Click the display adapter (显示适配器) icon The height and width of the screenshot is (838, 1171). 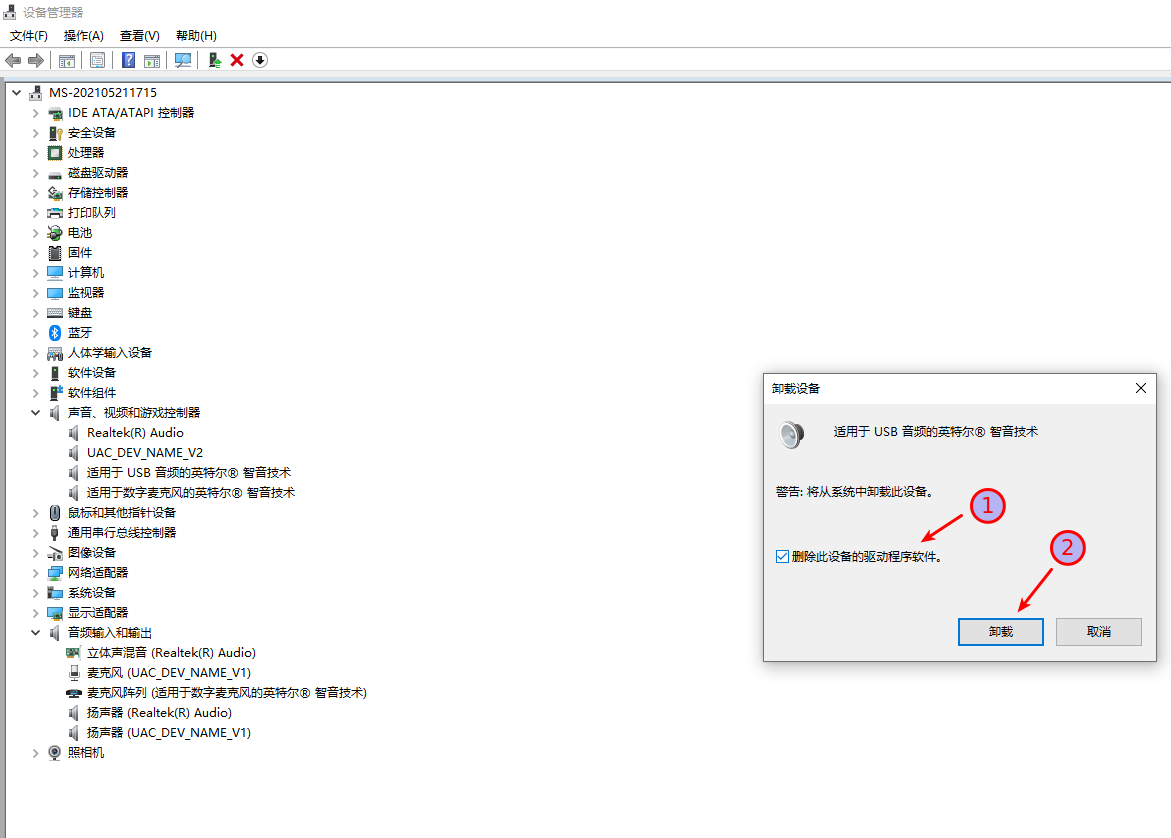tap(55, 612)
